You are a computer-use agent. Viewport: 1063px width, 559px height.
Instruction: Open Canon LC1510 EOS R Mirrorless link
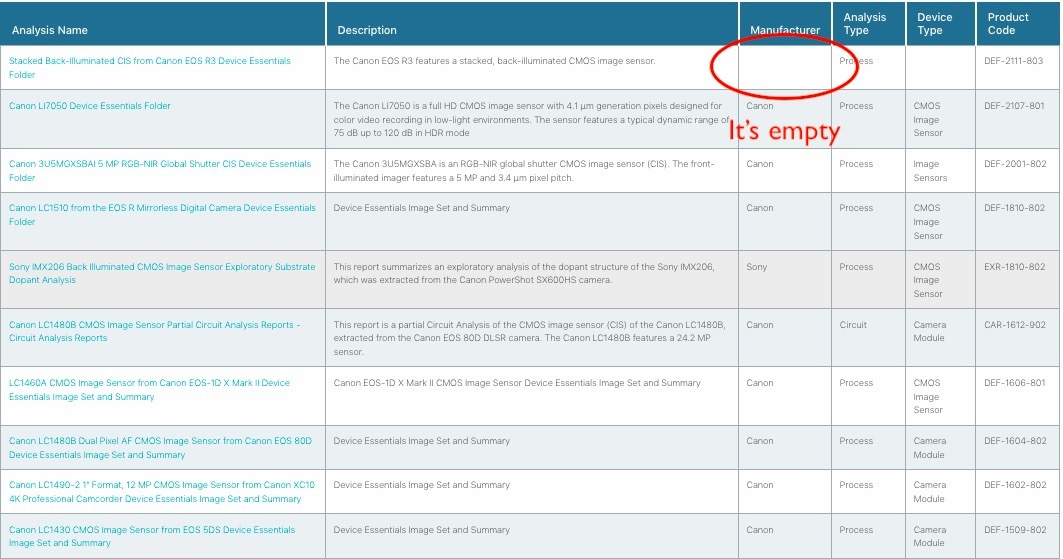coord(162,215)
